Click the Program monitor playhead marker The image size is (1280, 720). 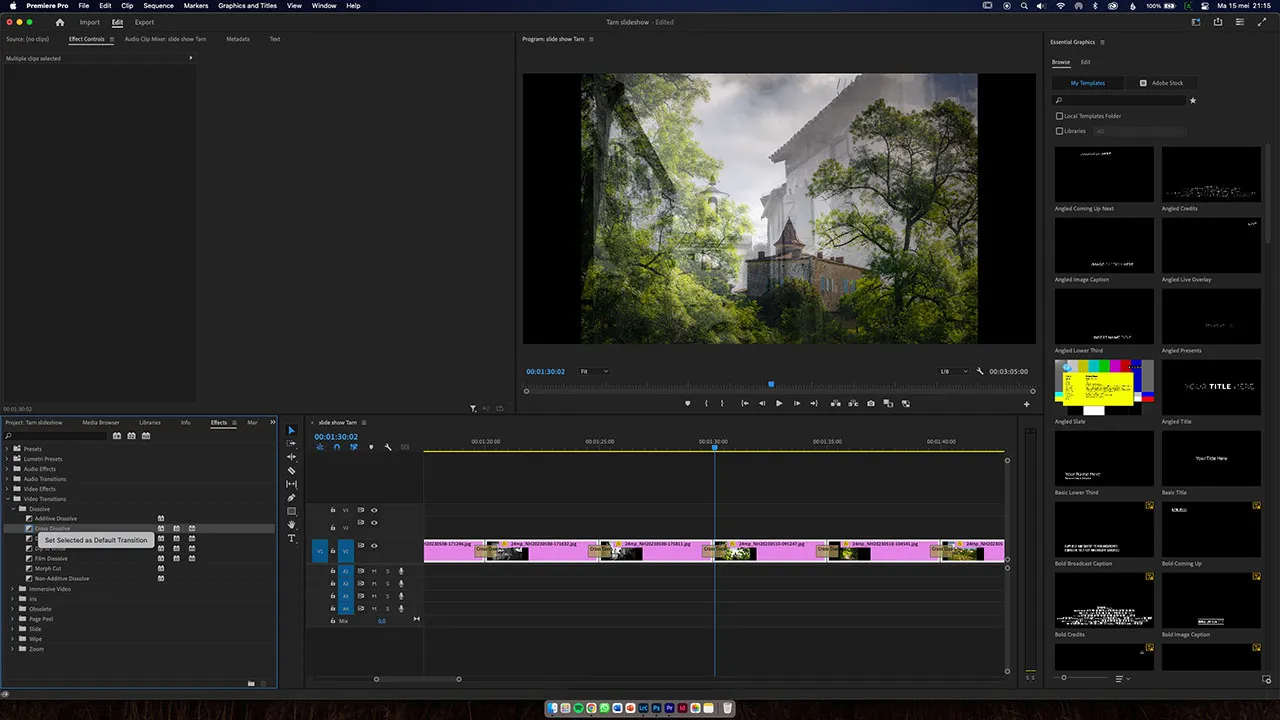click(771, 384)
